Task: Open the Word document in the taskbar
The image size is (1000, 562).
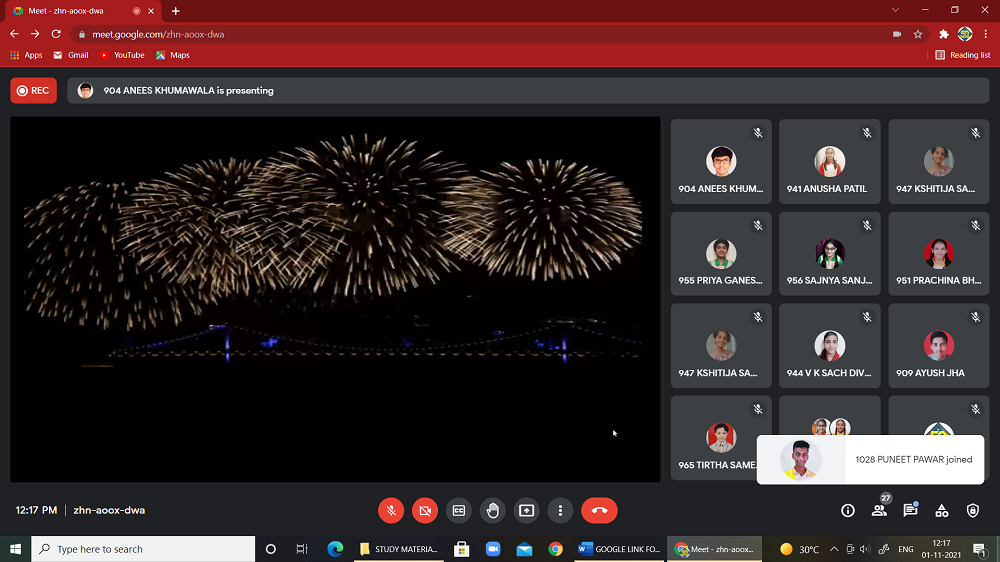Action: click(x=618, y=549)
